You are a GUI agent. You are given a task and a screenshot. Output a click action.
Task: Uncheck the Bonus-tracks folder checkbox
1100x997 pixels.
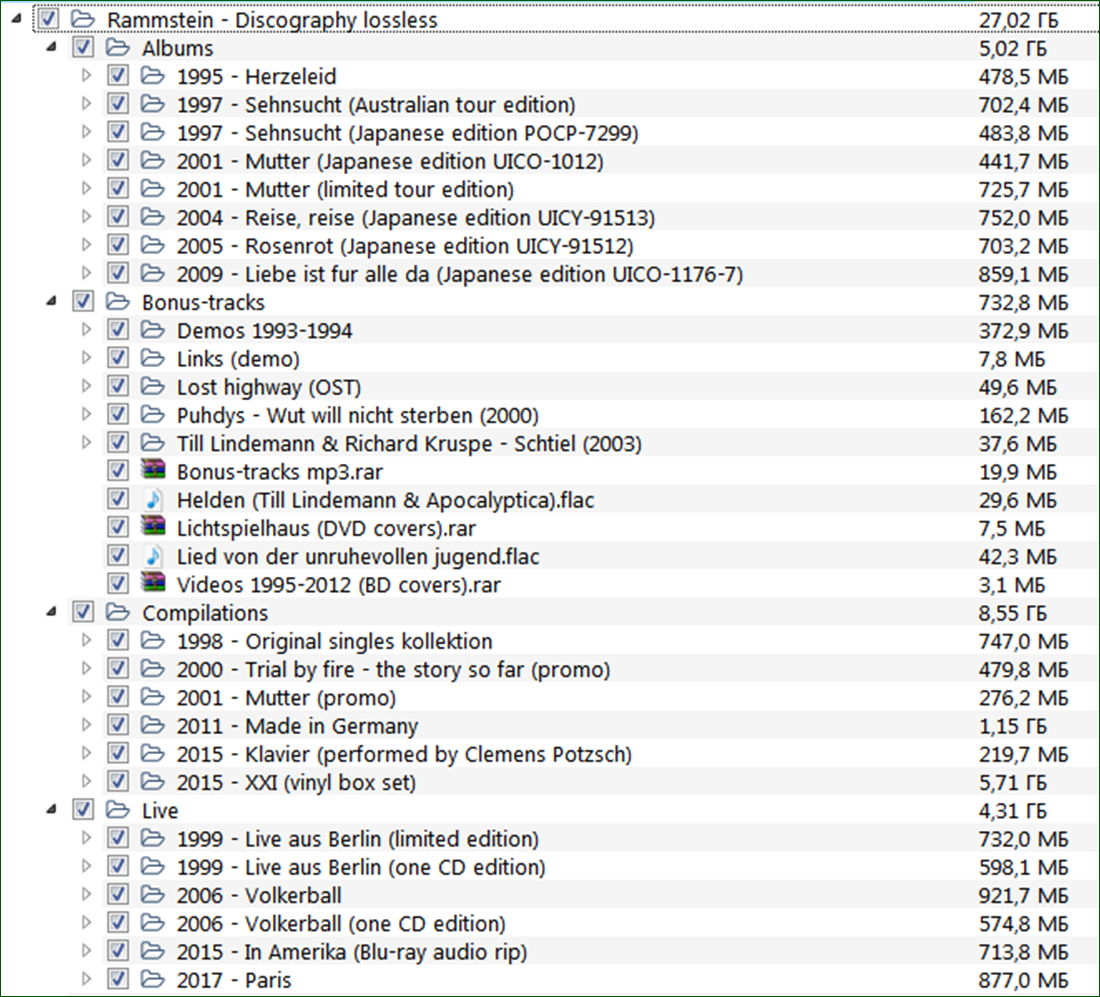pos(83,302)
